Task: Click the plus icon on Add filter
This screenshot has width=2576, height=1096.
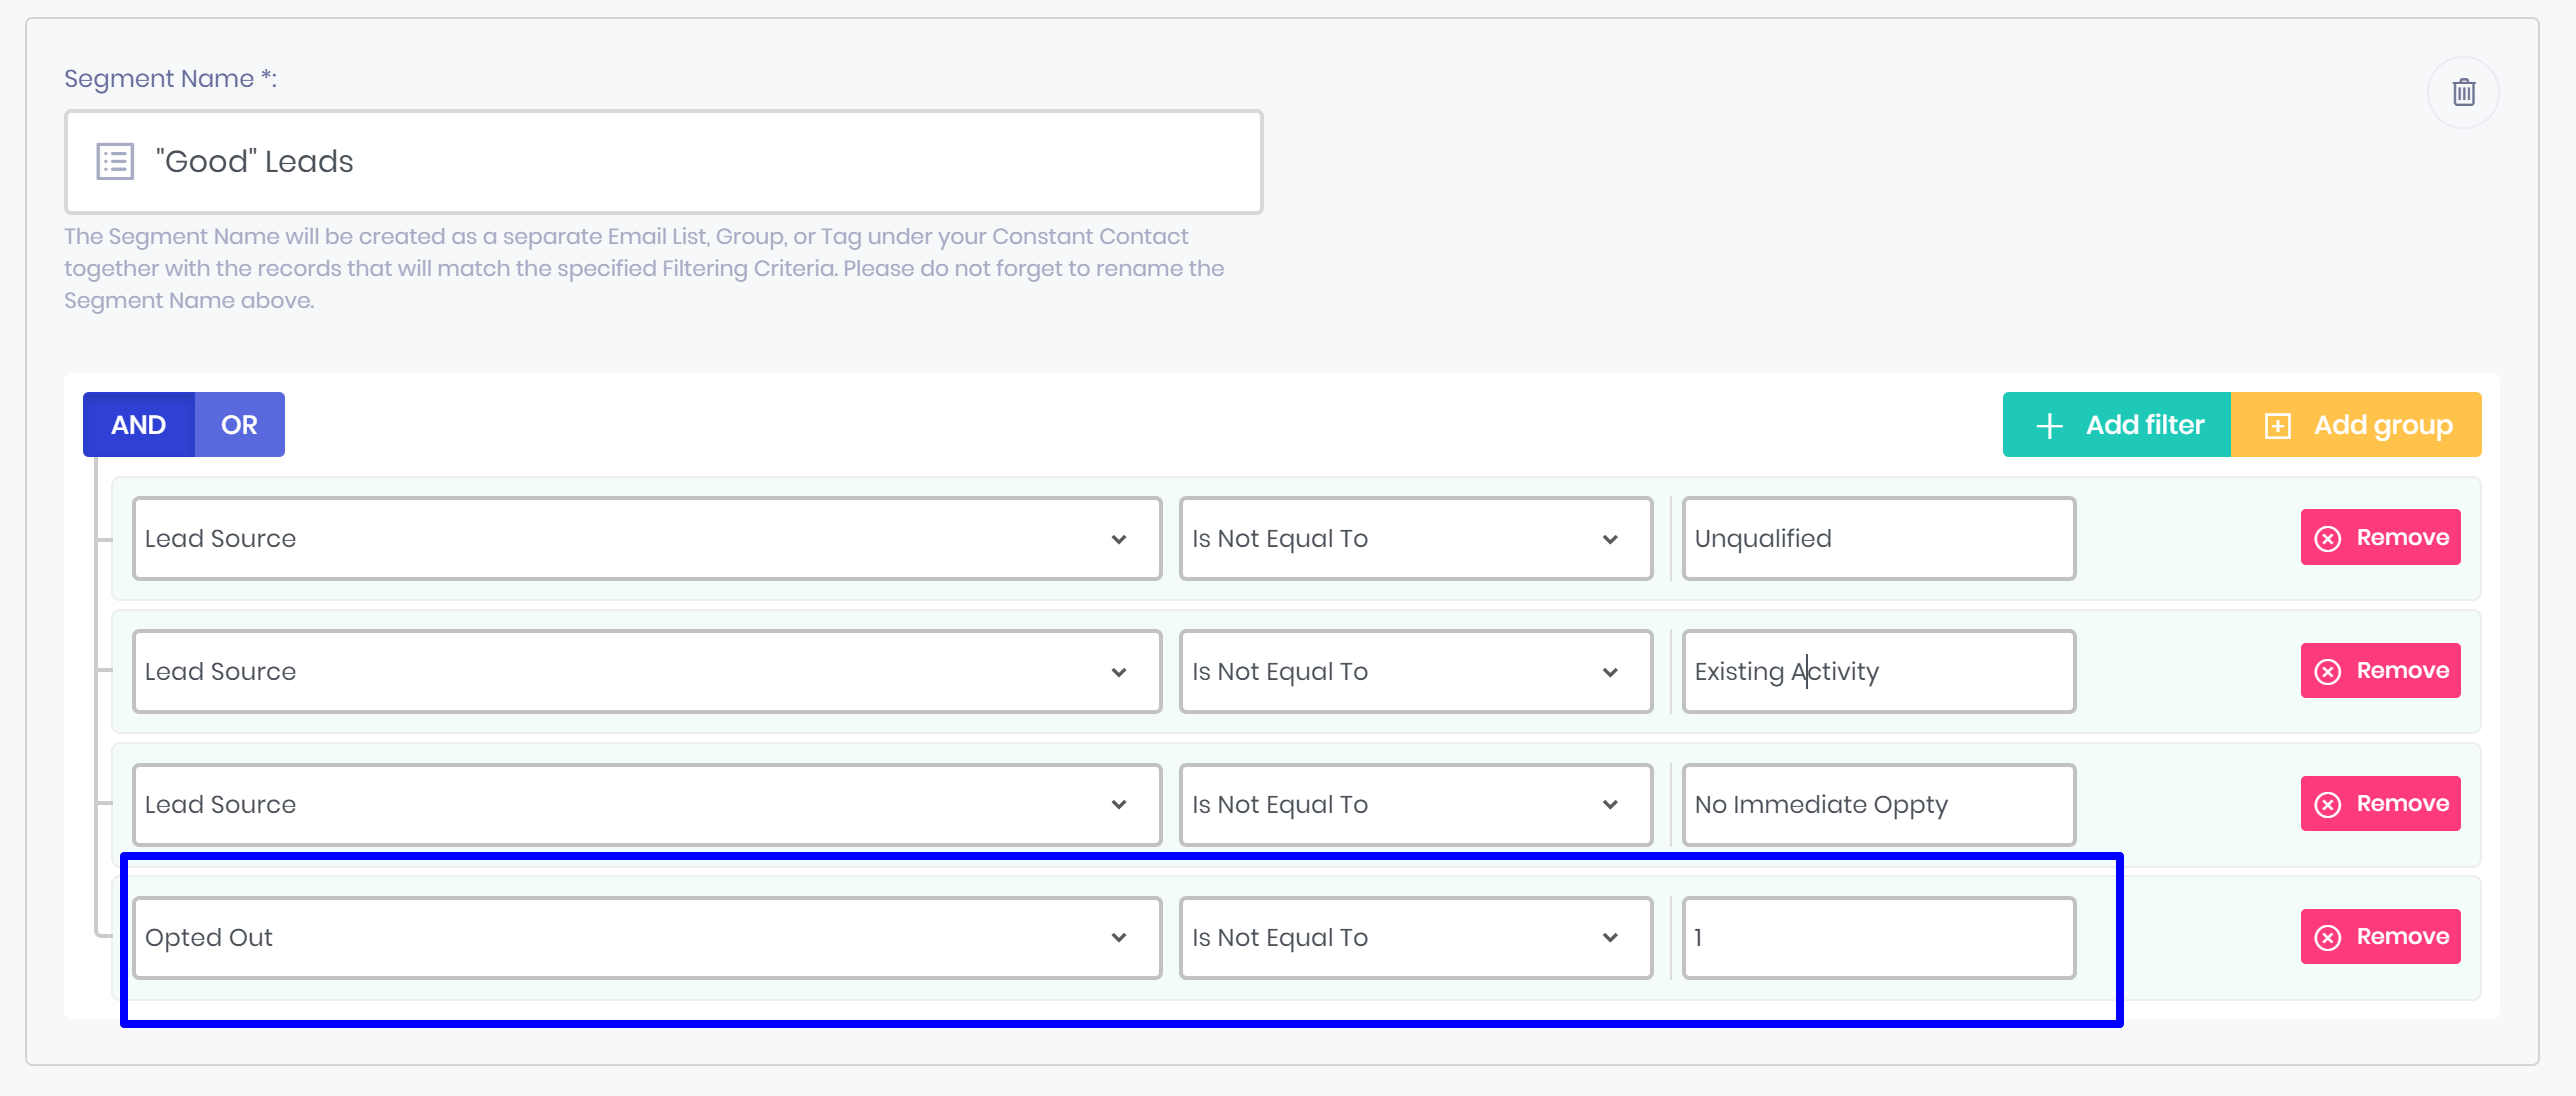Action: (x=2049, y=426)
